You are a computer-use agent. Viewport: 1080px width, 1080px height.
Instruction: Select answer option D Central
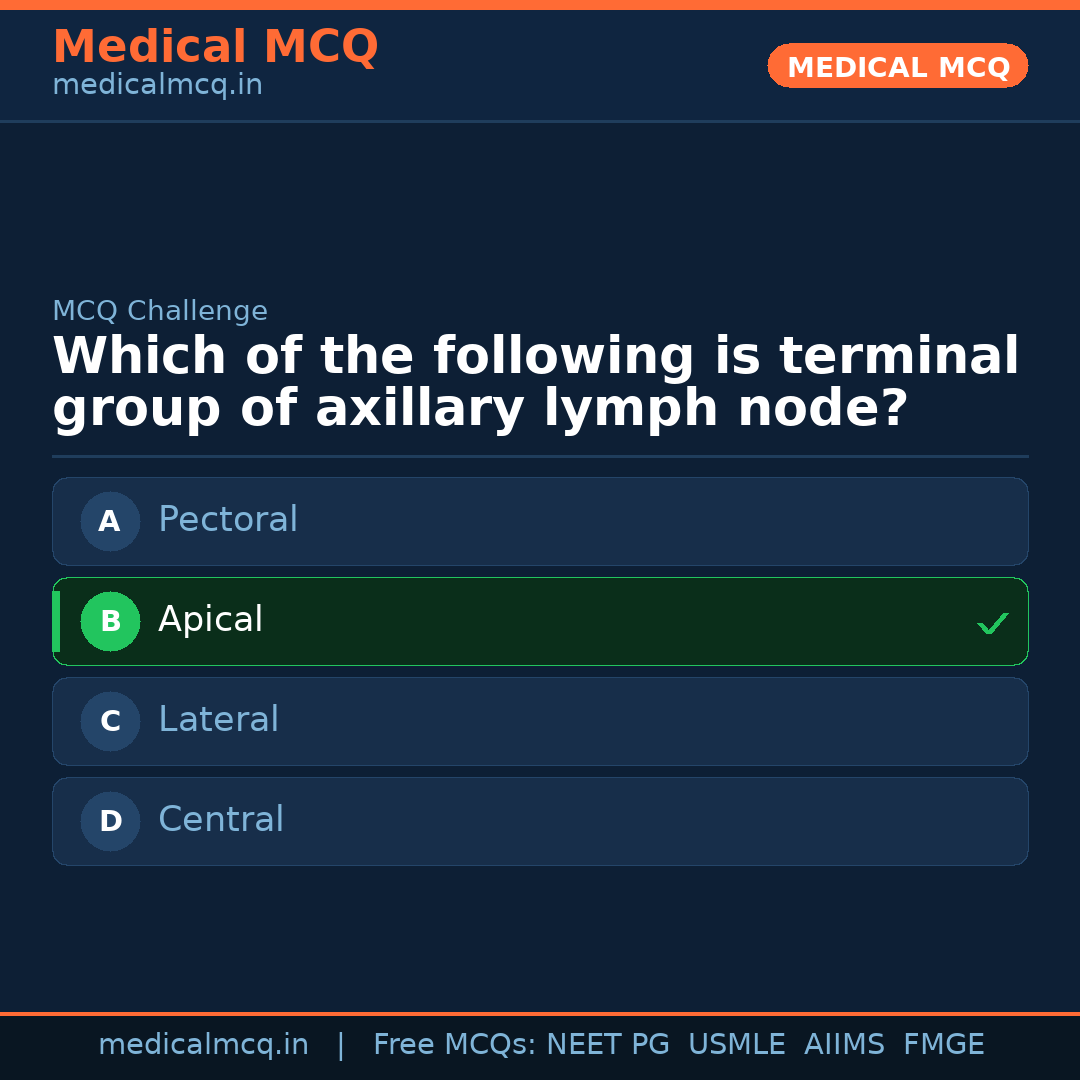(540, 821)
